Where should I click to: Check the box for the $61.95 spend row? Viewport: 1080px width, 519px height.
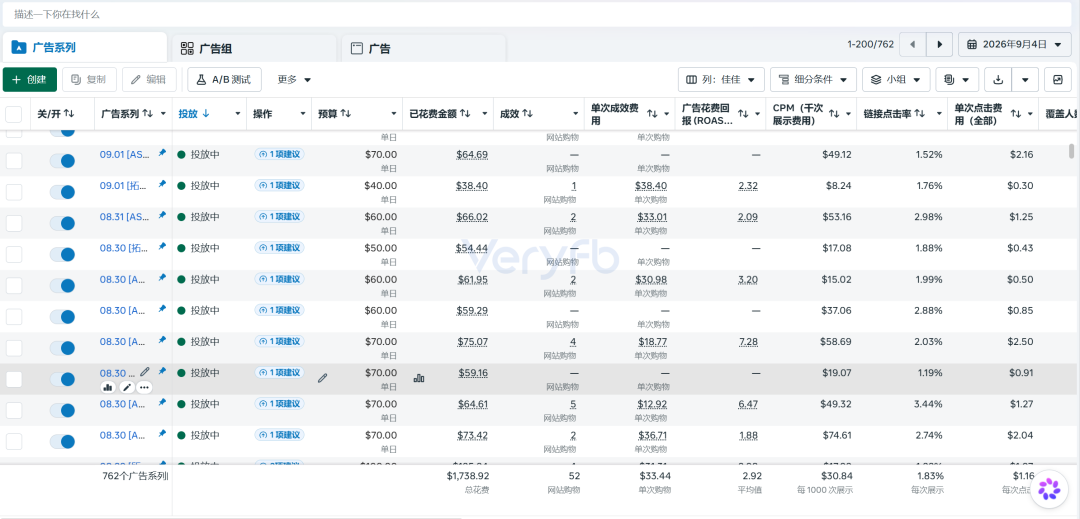[14, 286]
